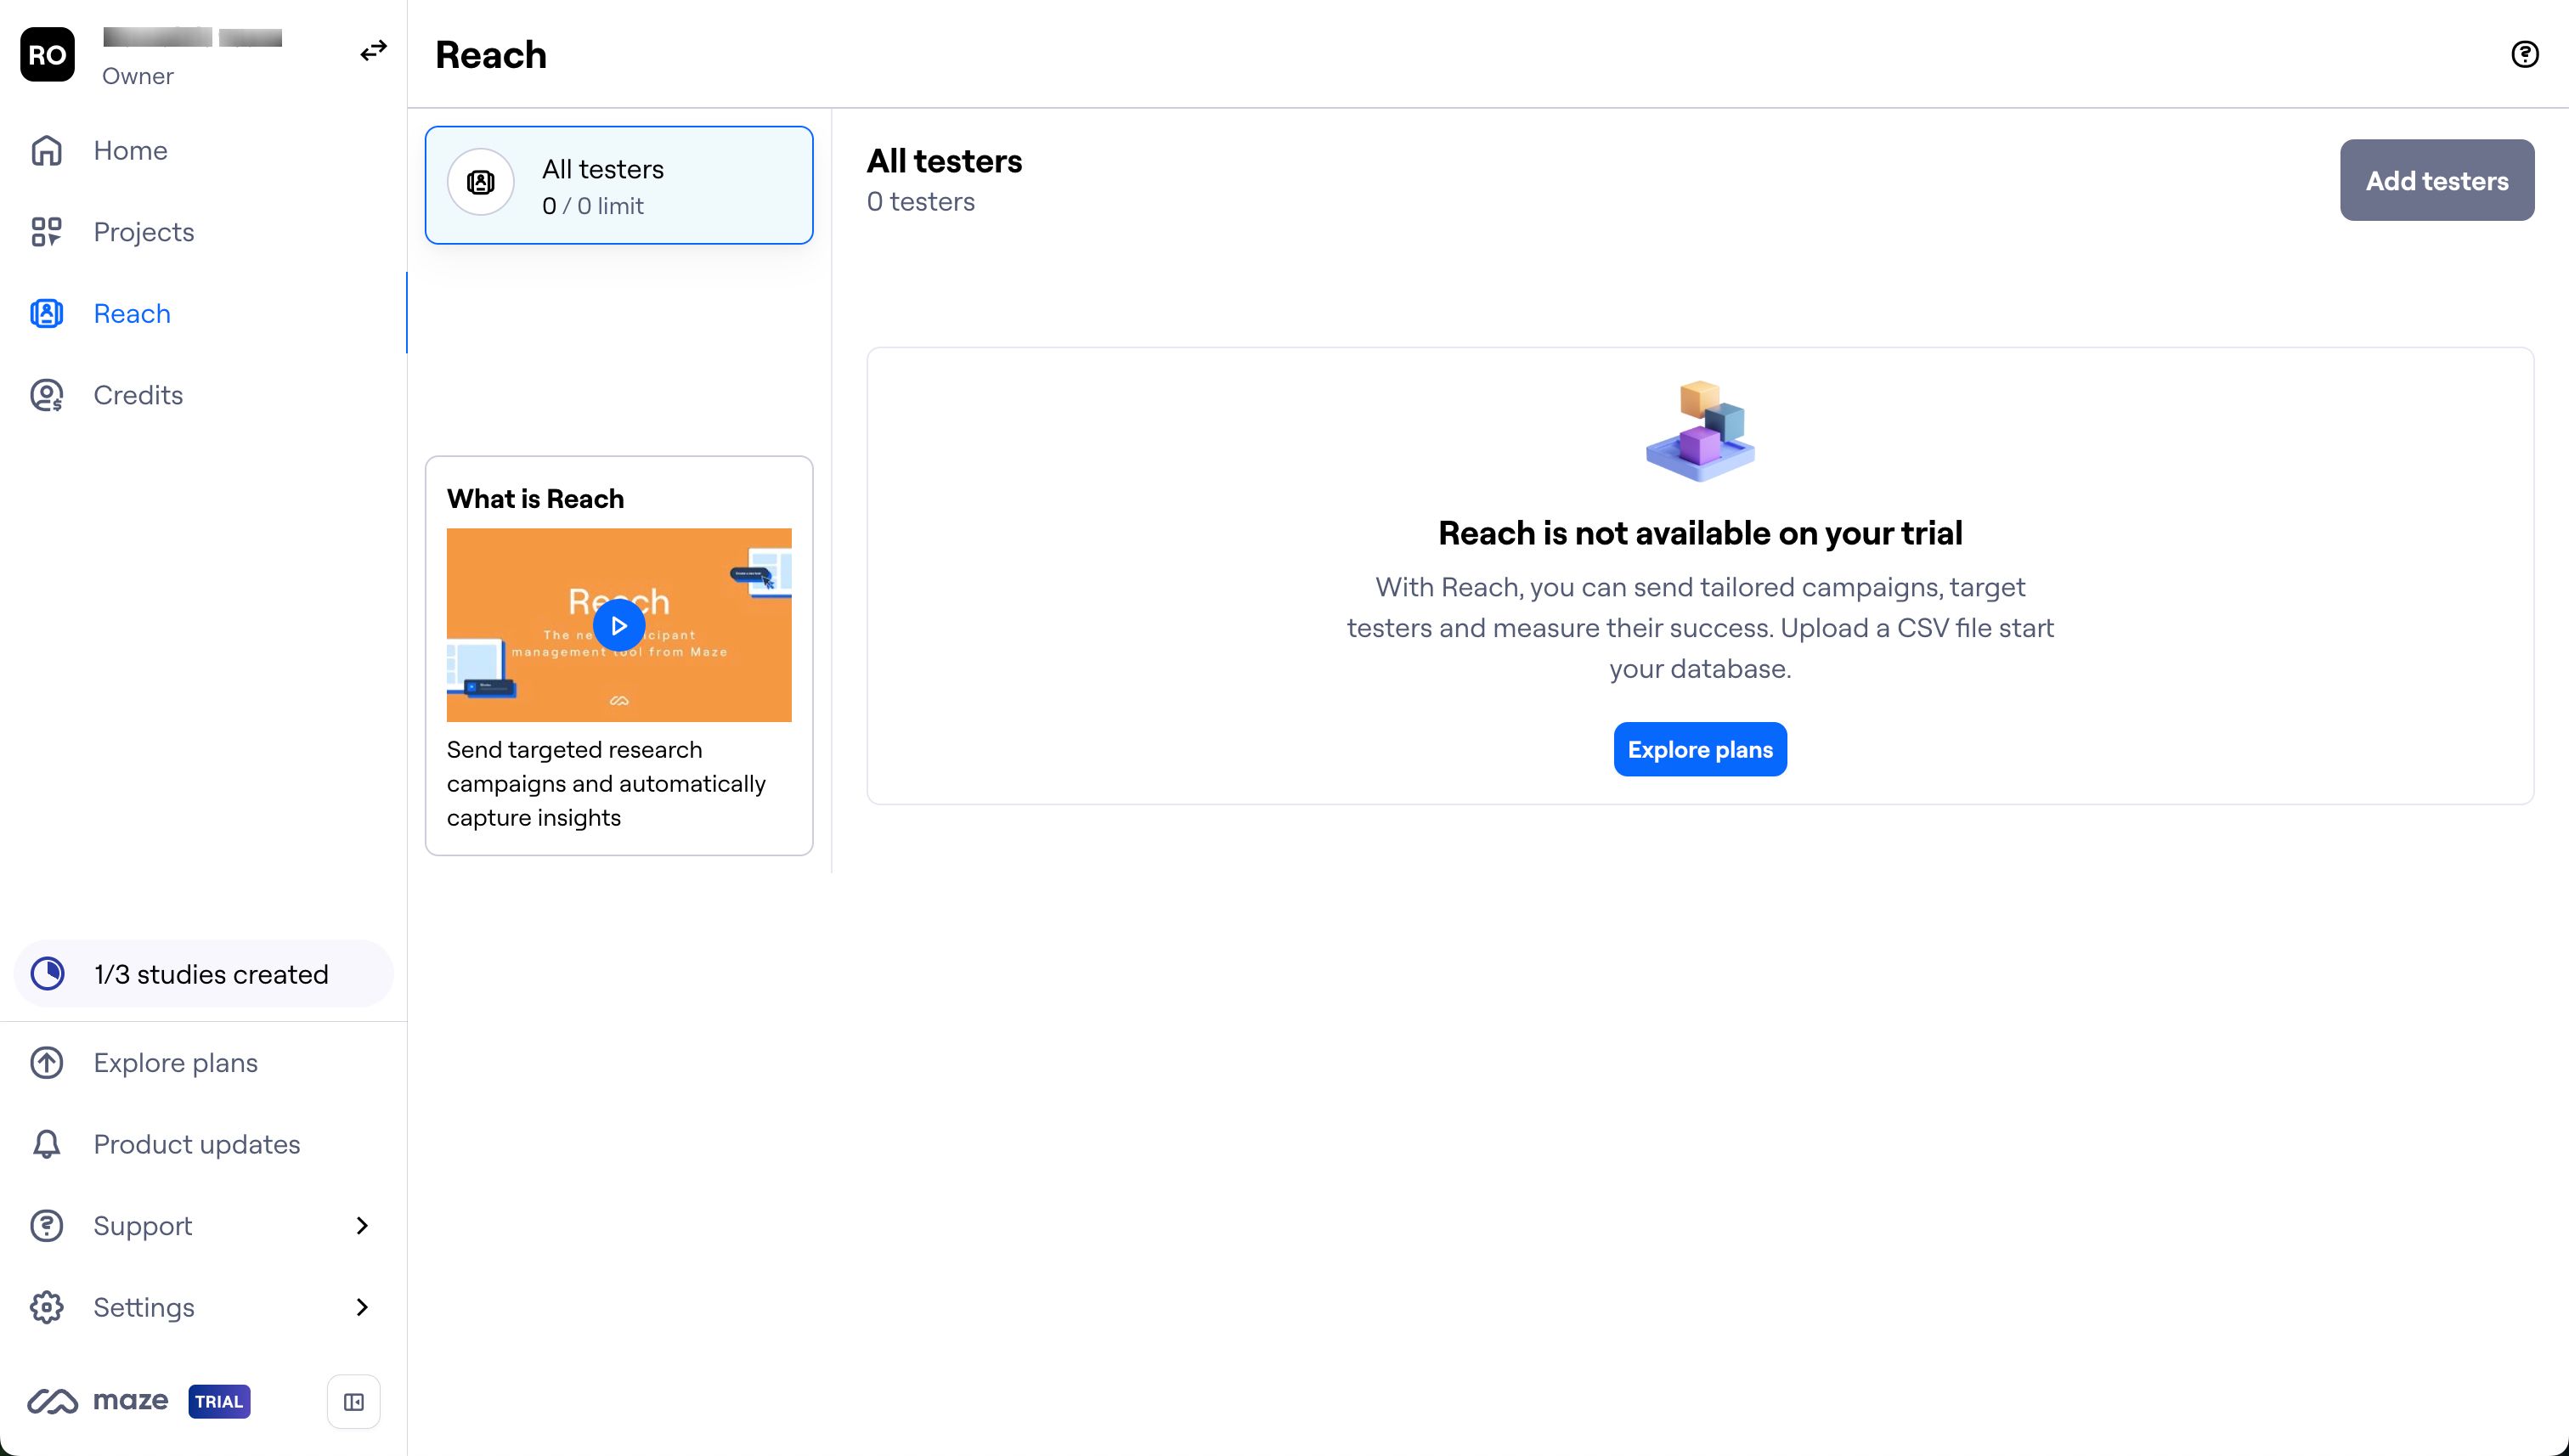Click the studies progress pie icon
2569x1456 pixels.
pyautogui.click(x=47, y=973)
